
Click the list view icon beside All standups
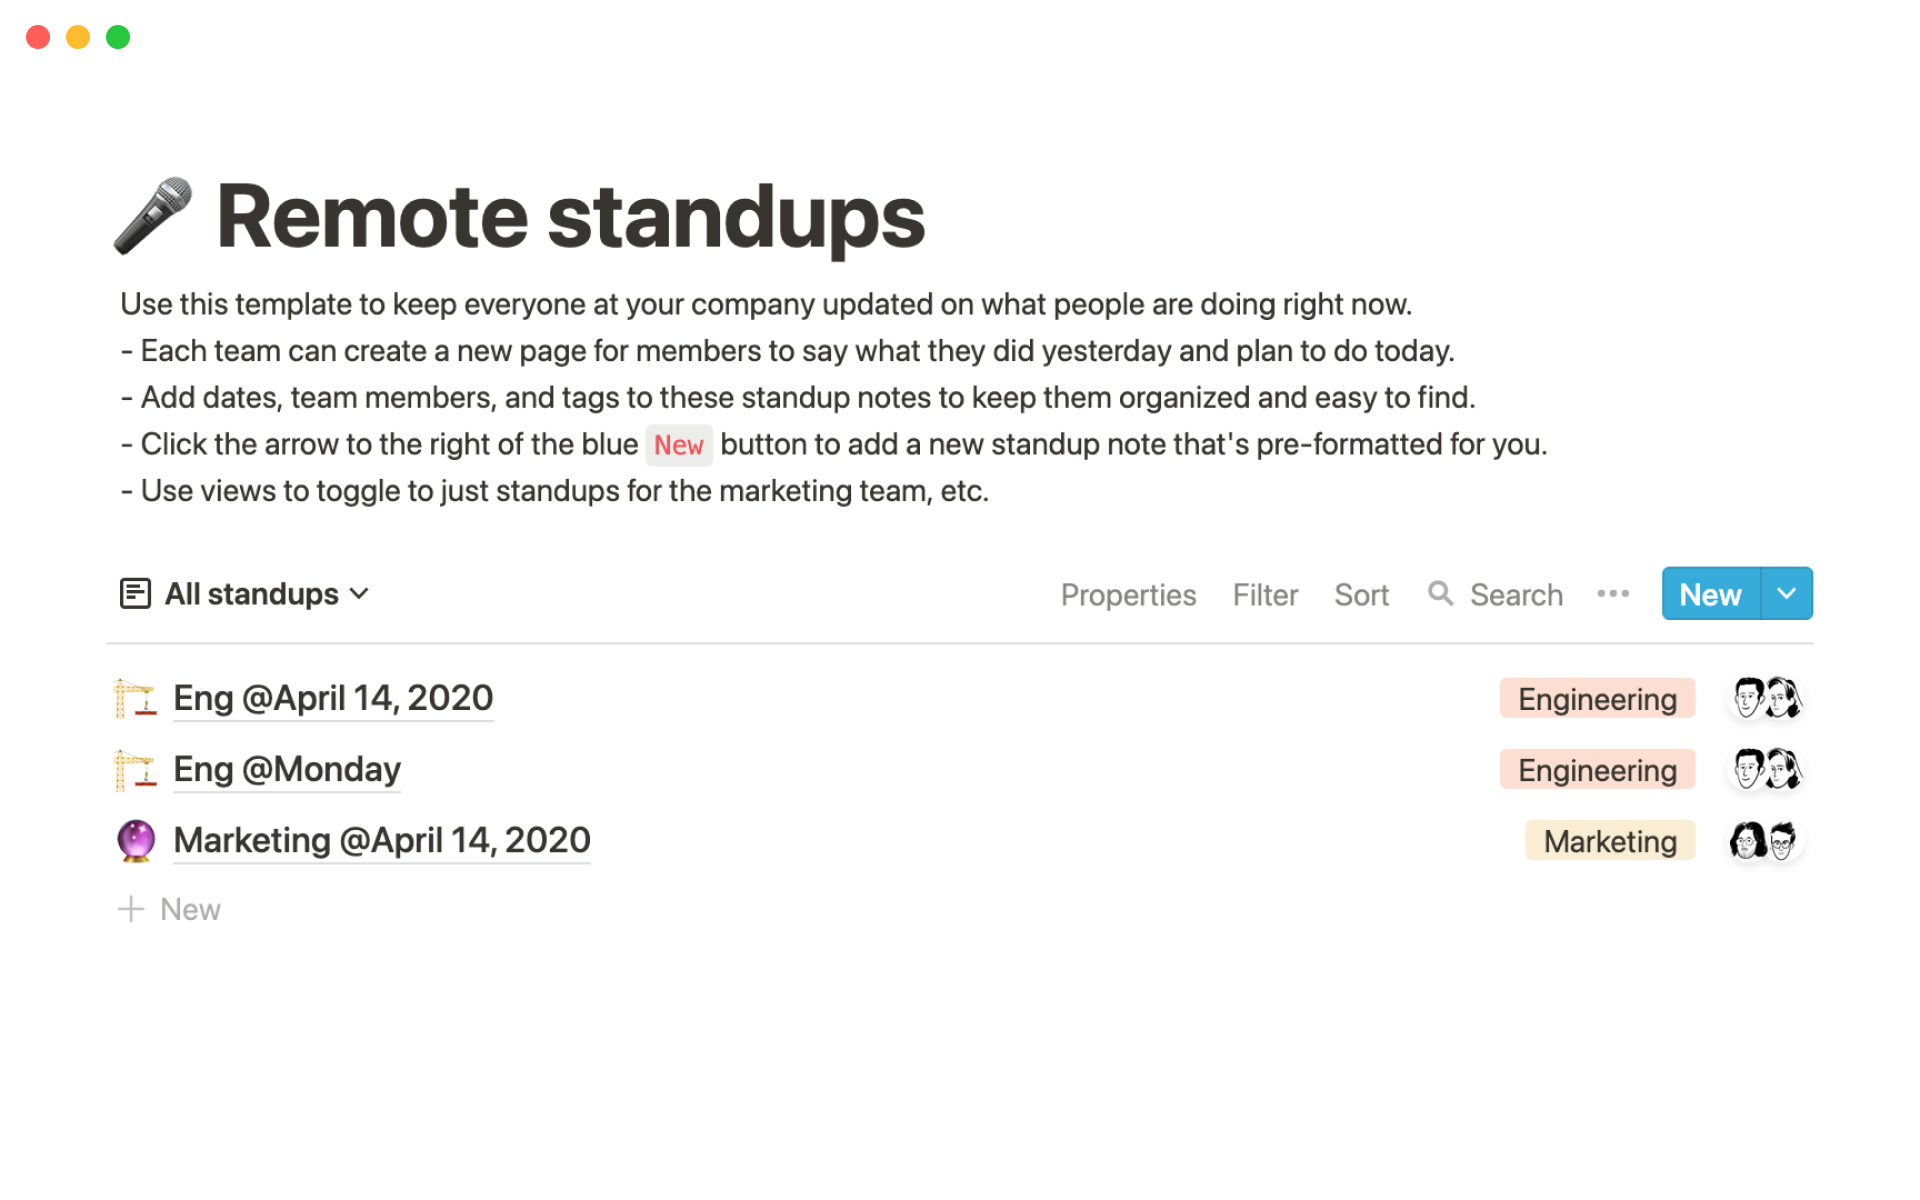pyautogui.click(x=135, y=594)
